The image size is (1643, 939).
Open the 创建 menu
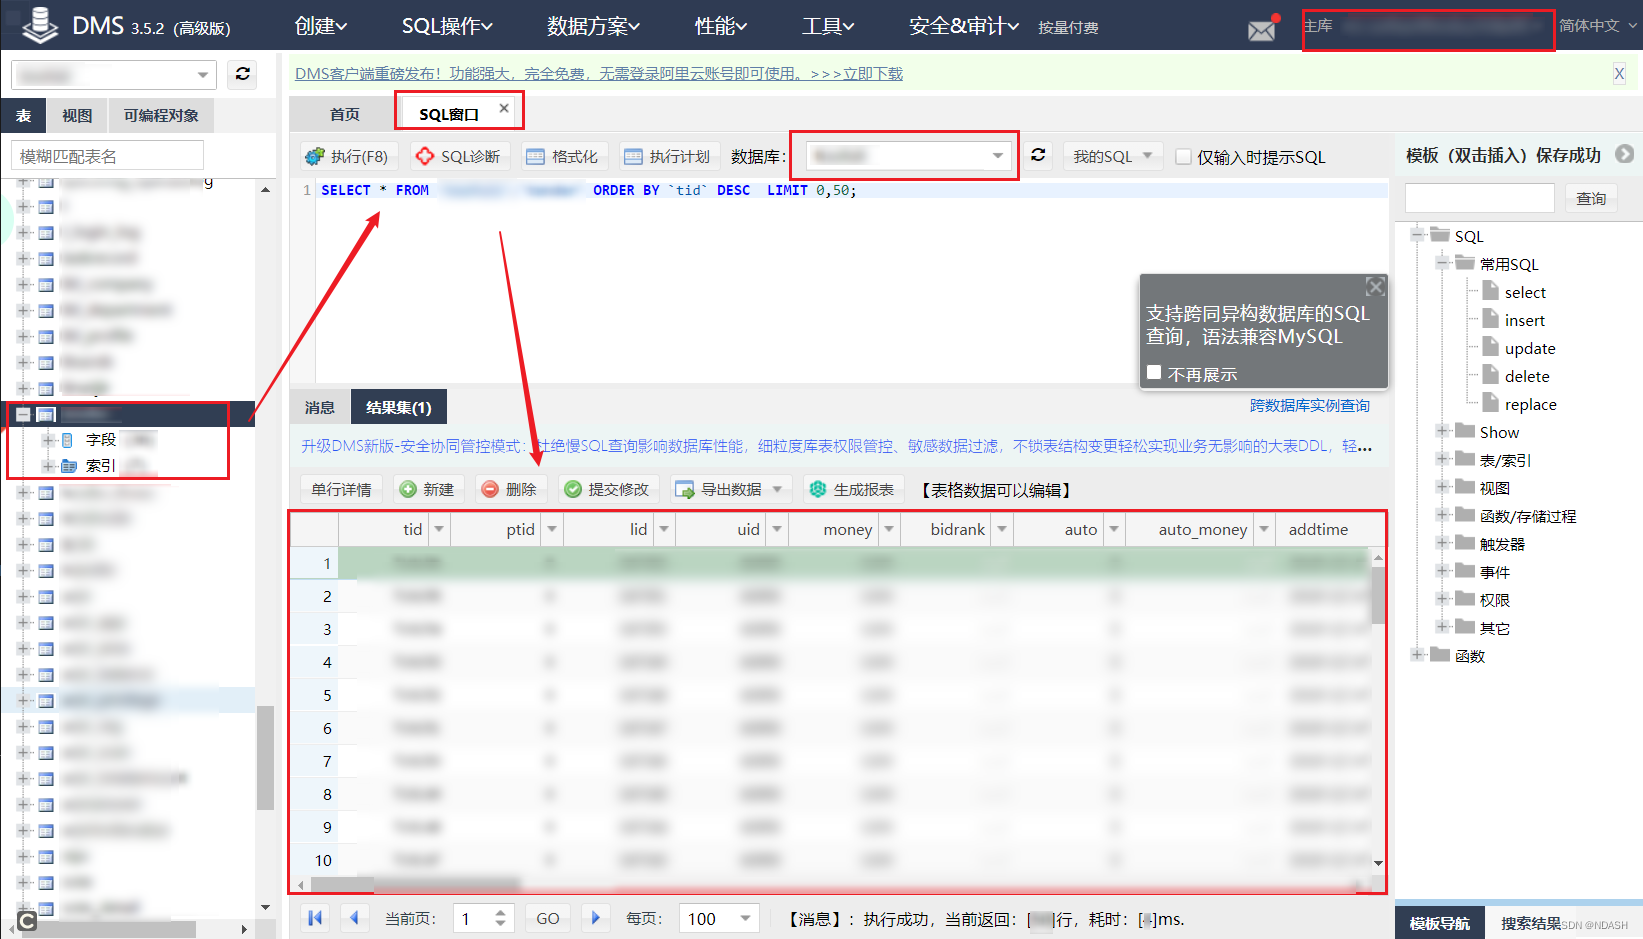pyautogui.click(x=321, y=26)
